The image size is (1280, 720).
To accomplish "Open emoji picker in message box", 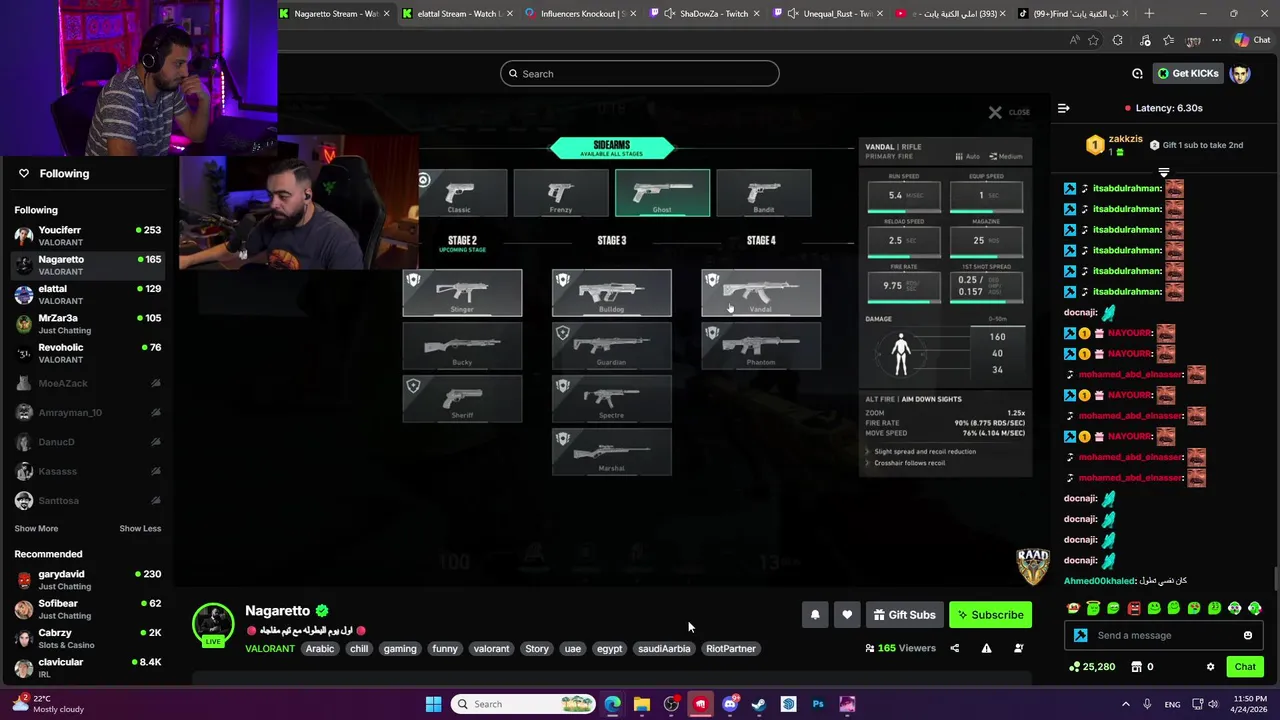I will point(1248,635).
